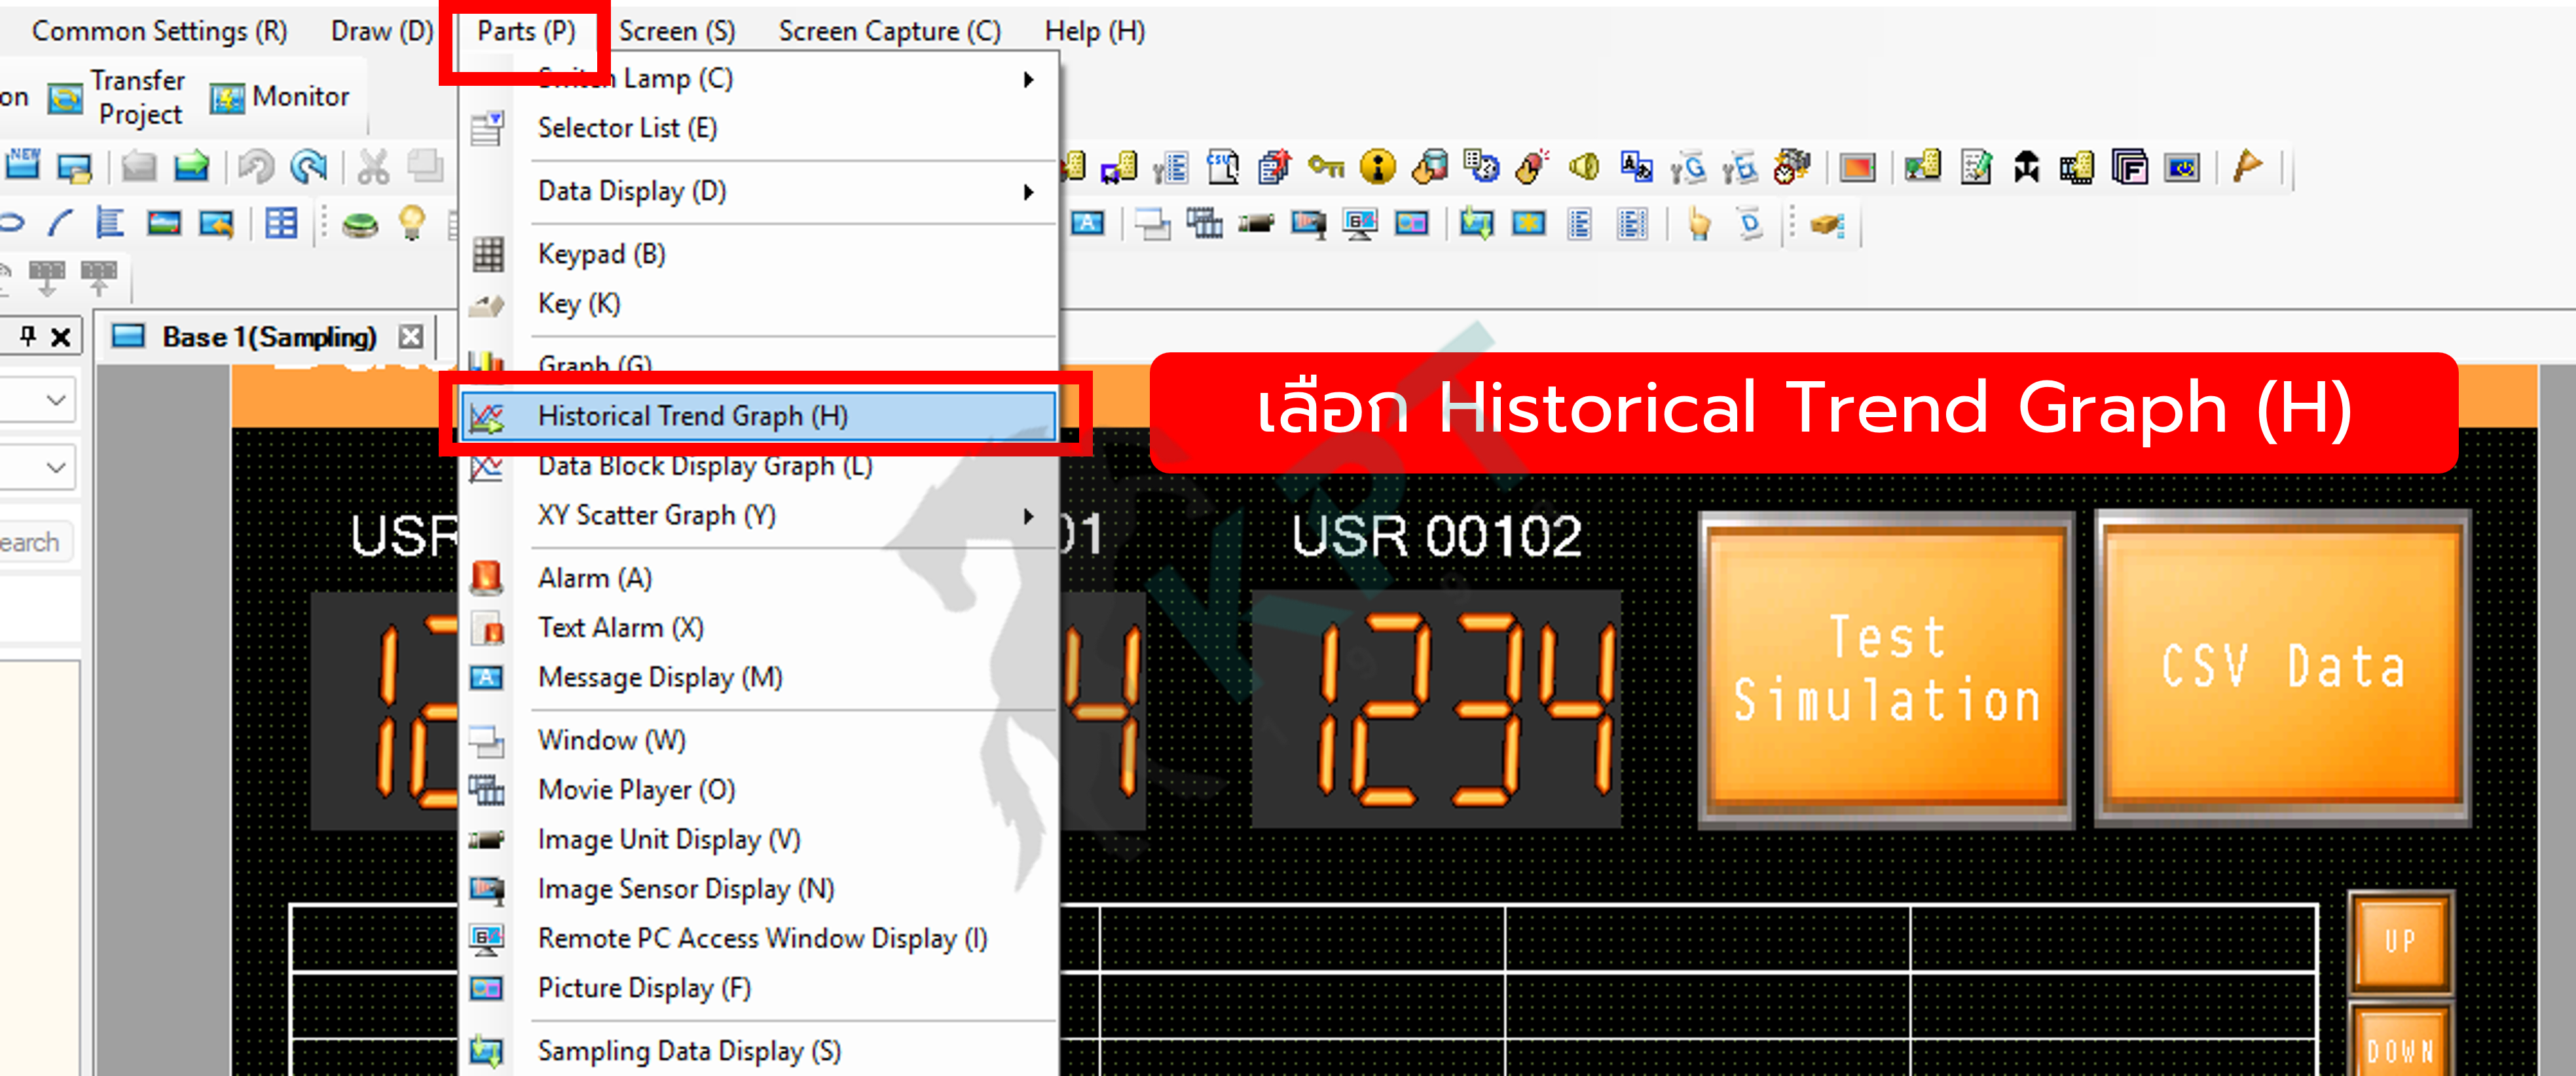Open the Common Settings (R) menu

point(160,31)
